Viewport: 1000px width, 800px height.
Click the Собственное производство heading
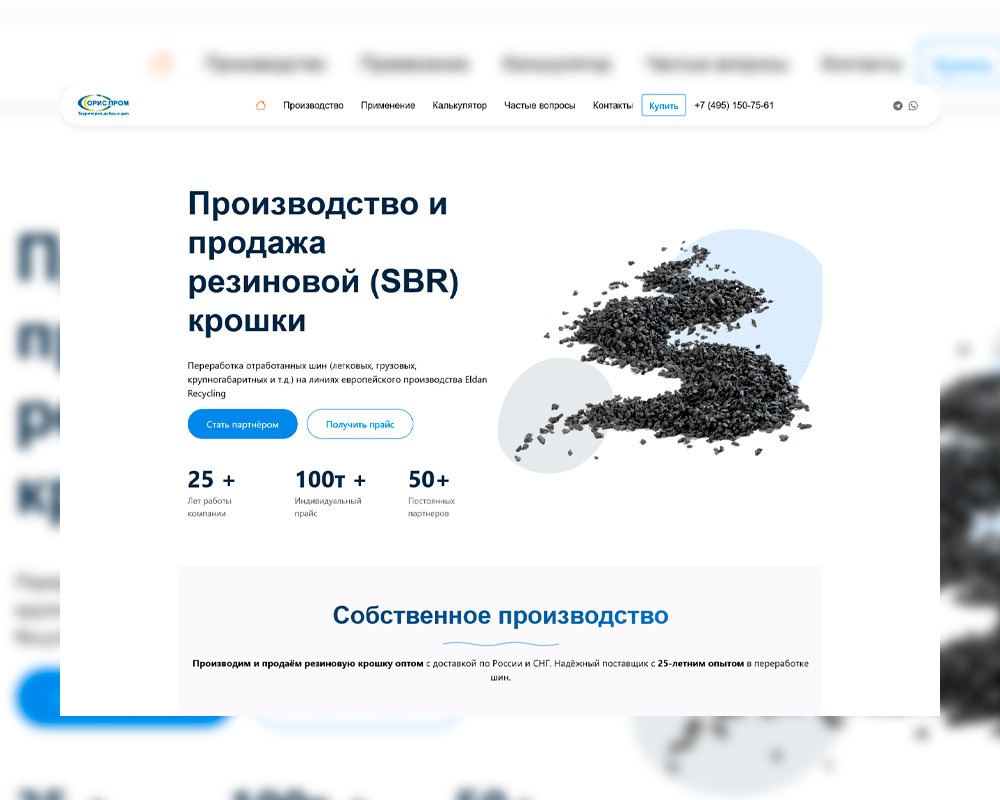point(501,616)
